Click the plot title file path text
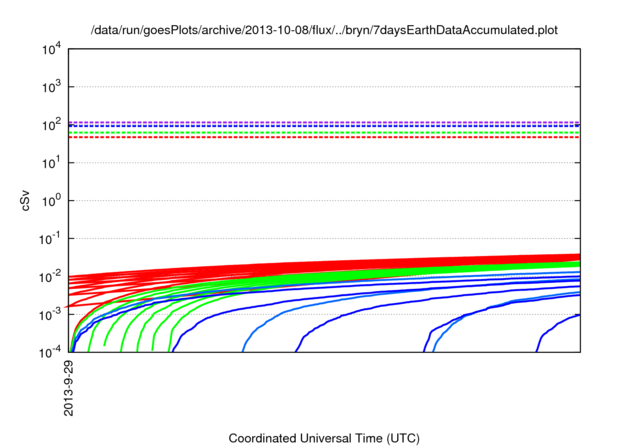 (323, 31)
